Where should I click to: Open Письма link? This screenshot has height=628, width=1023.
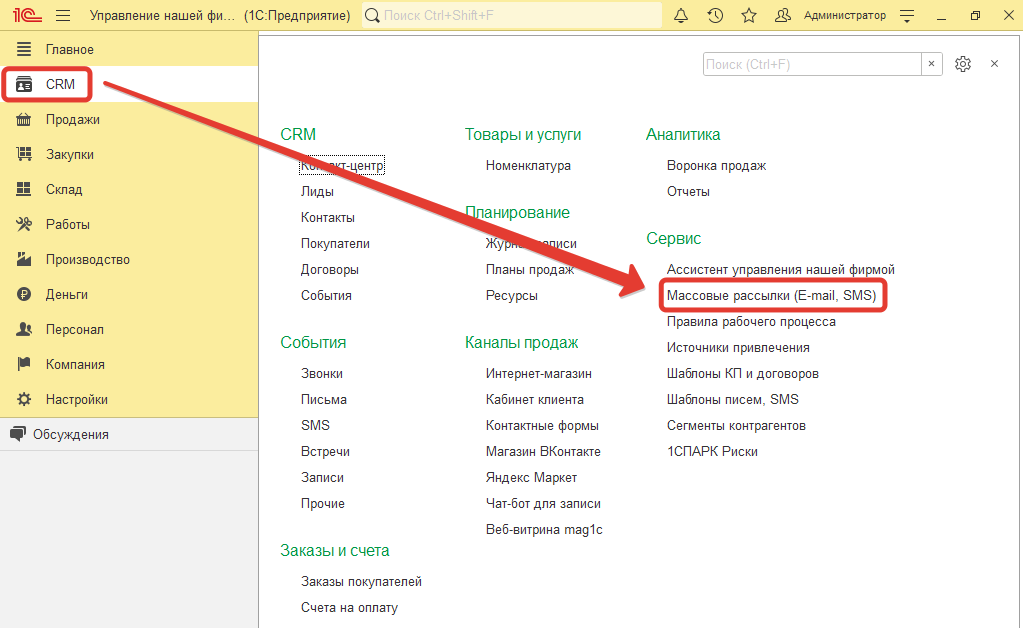[324, 400]
